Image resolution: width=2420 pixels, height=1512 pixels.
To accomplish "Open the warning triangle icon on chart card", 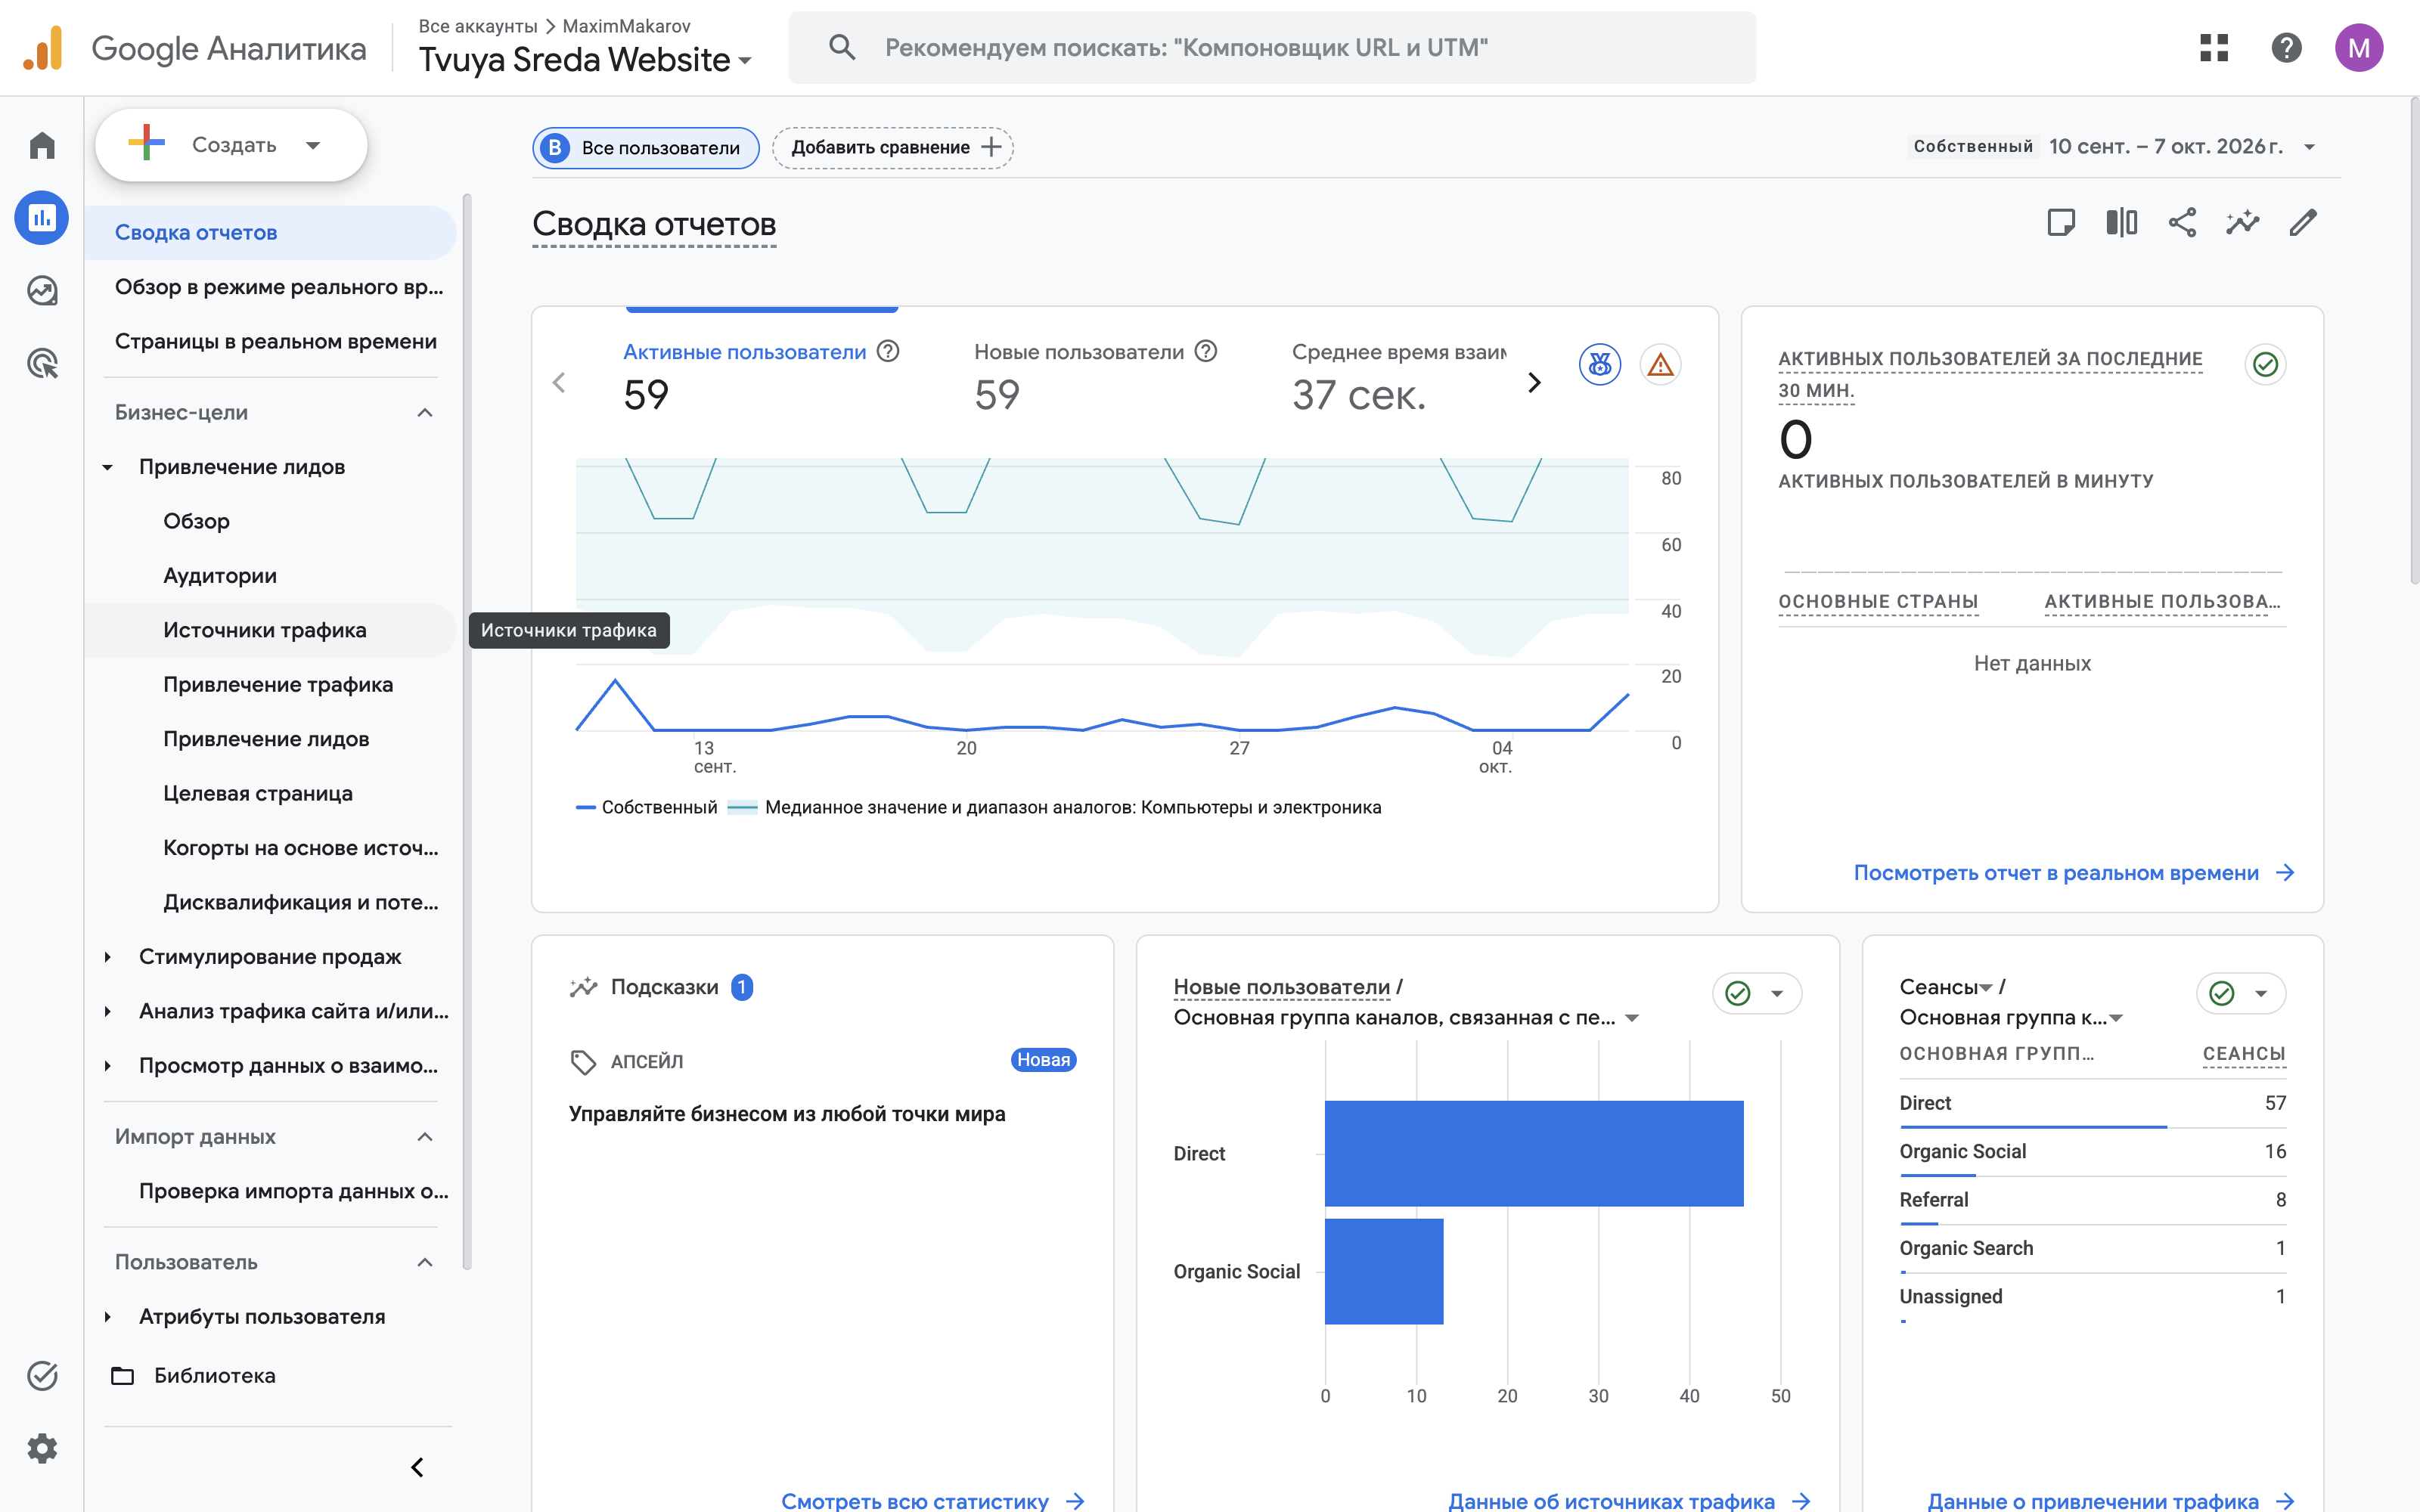I will pyautogui.click(x=1660, y=365).
